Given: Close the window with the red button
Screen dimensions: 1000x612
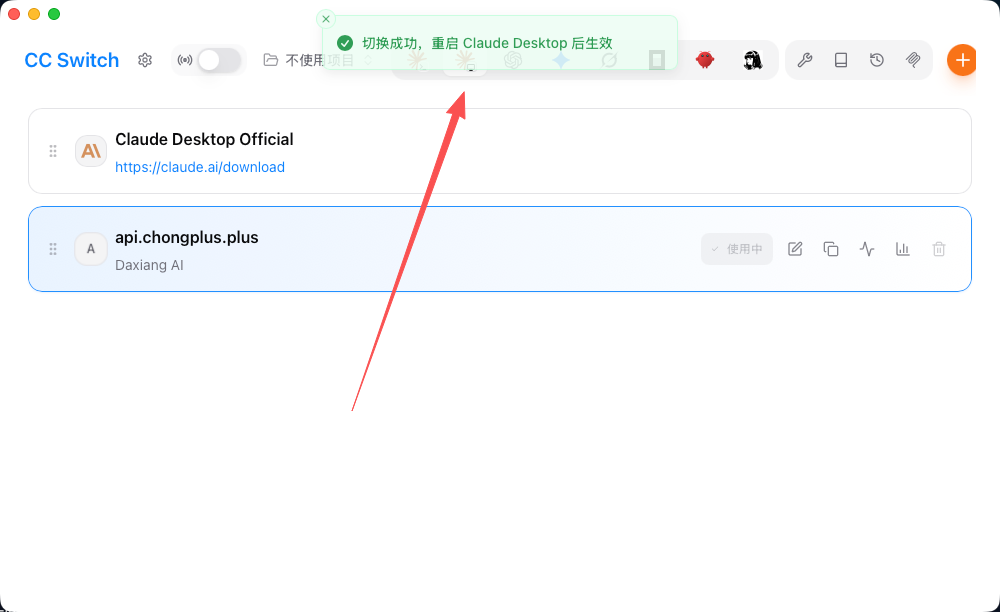Looking at the screenshot, I should coord(14,14).
